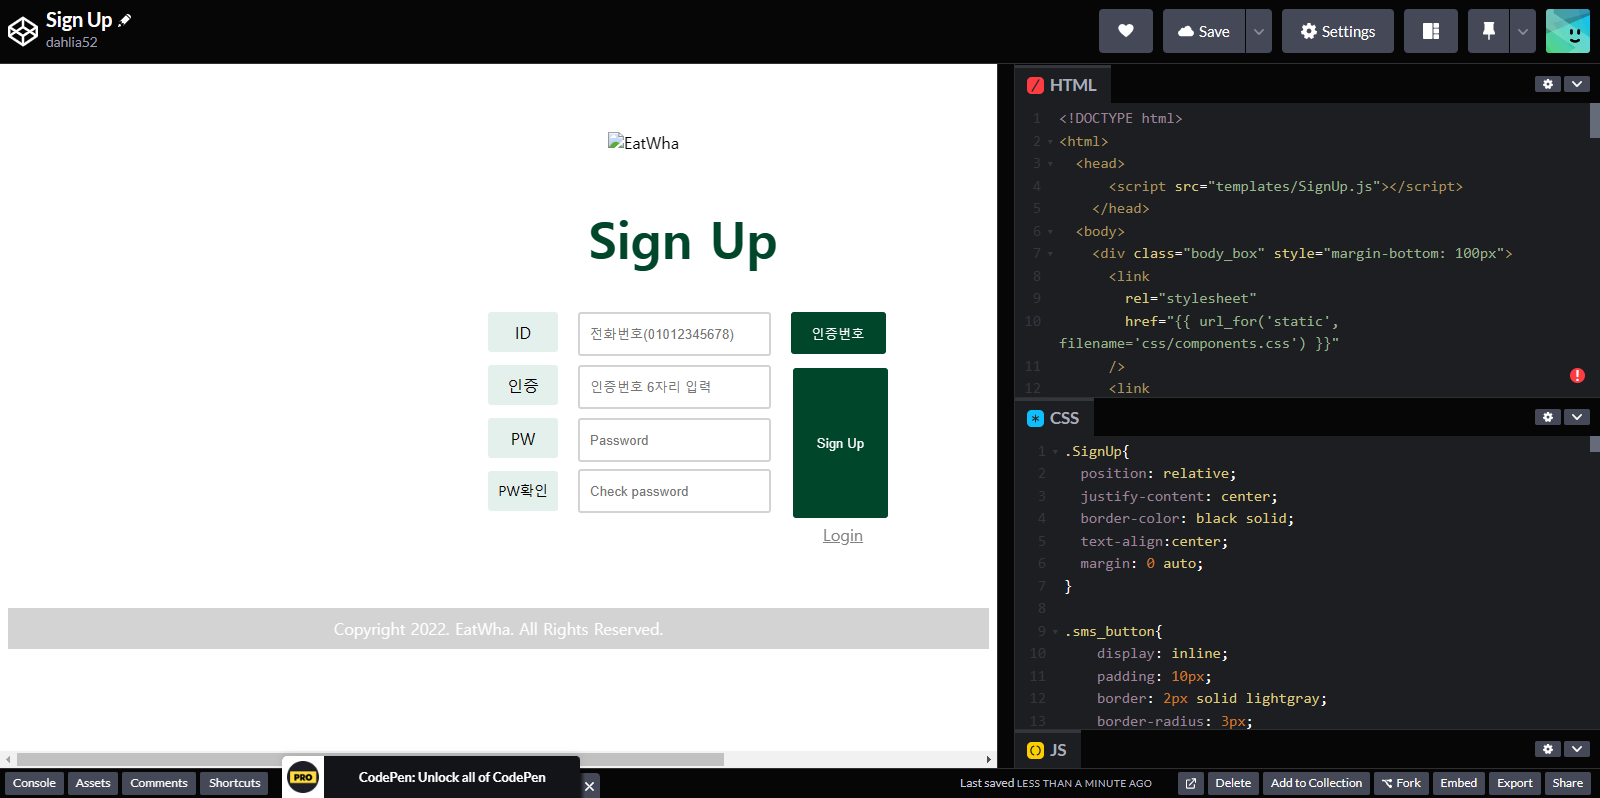Save the pen
Viewport: 1600px width, 798px height.
coord(1204,31)
